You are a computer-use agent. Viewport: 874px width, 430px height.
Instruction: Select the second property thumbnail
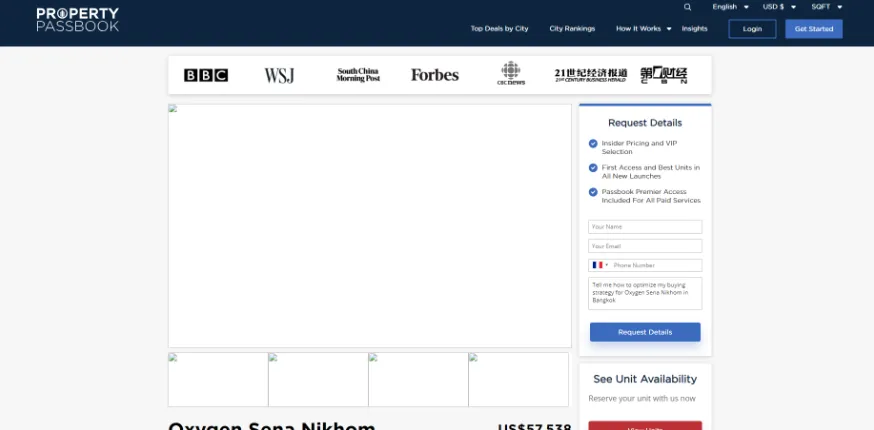tap(318, 379)
